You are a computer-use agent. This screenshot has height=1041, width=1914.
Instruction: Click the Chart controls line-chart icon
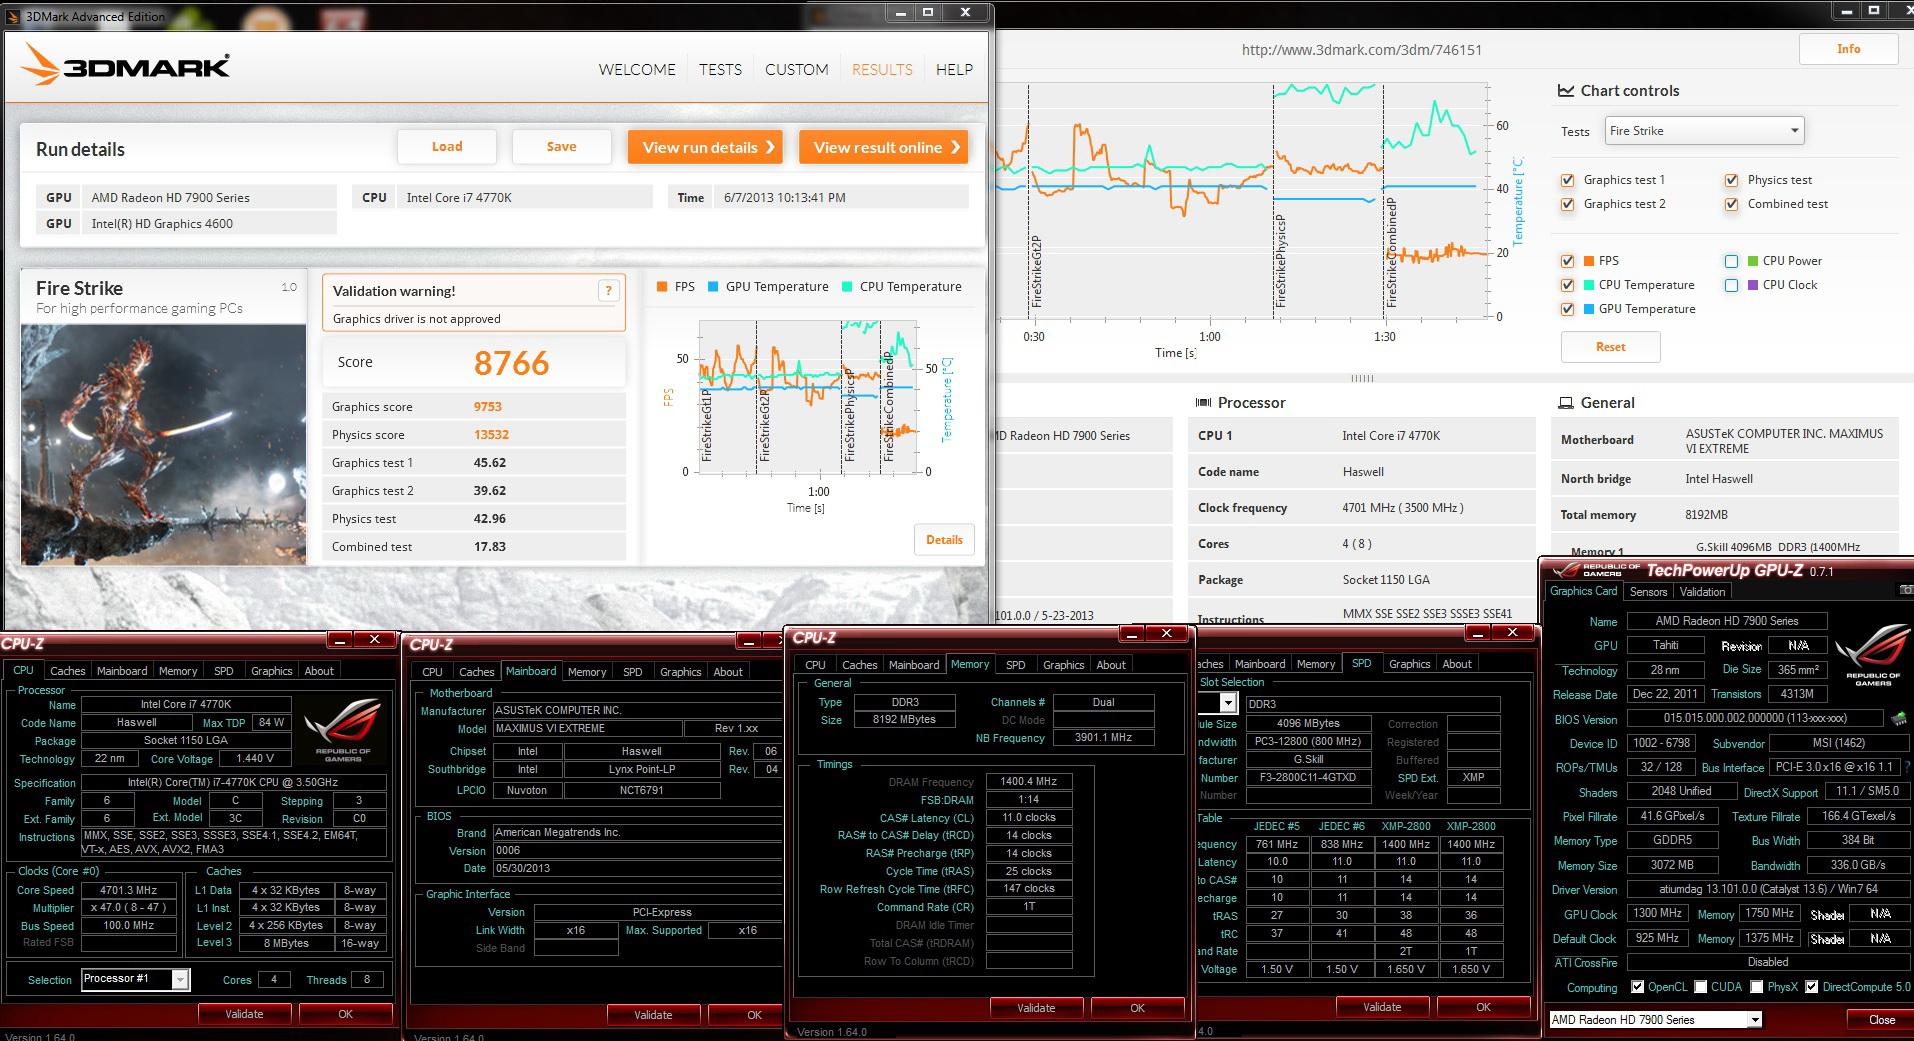1566,91
